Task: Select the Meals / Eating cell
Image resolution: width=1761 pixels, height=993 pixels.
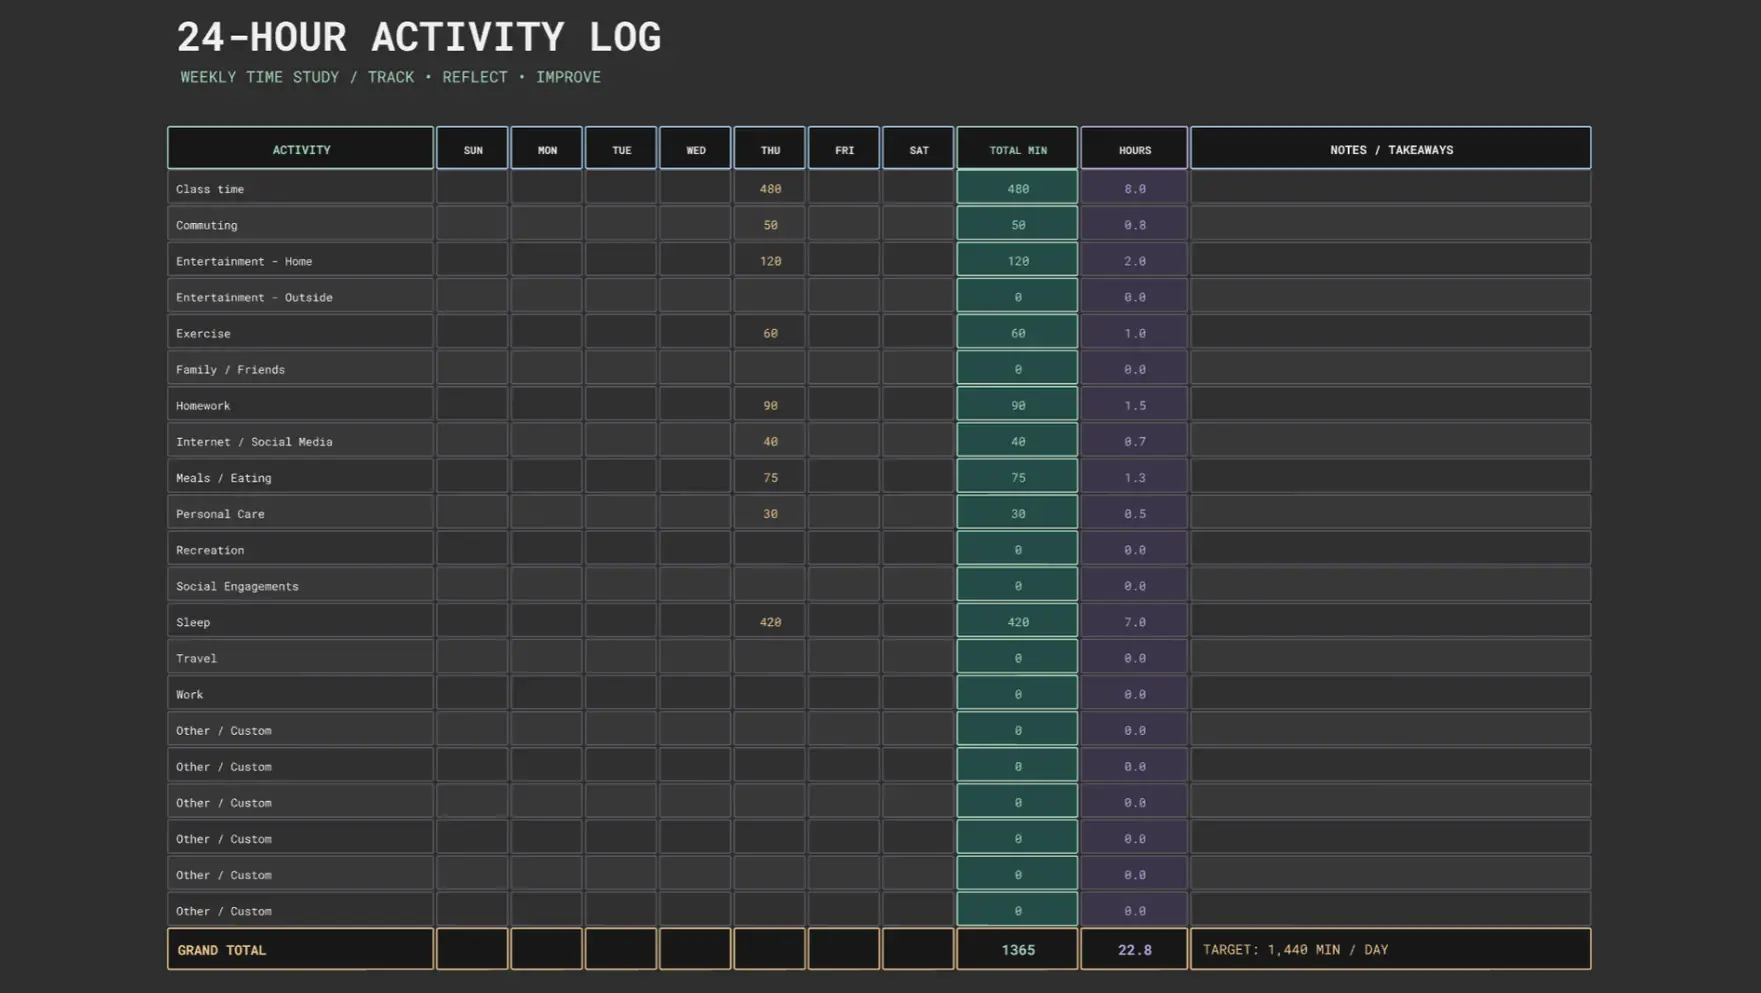Action: click(x=300, y=477)
